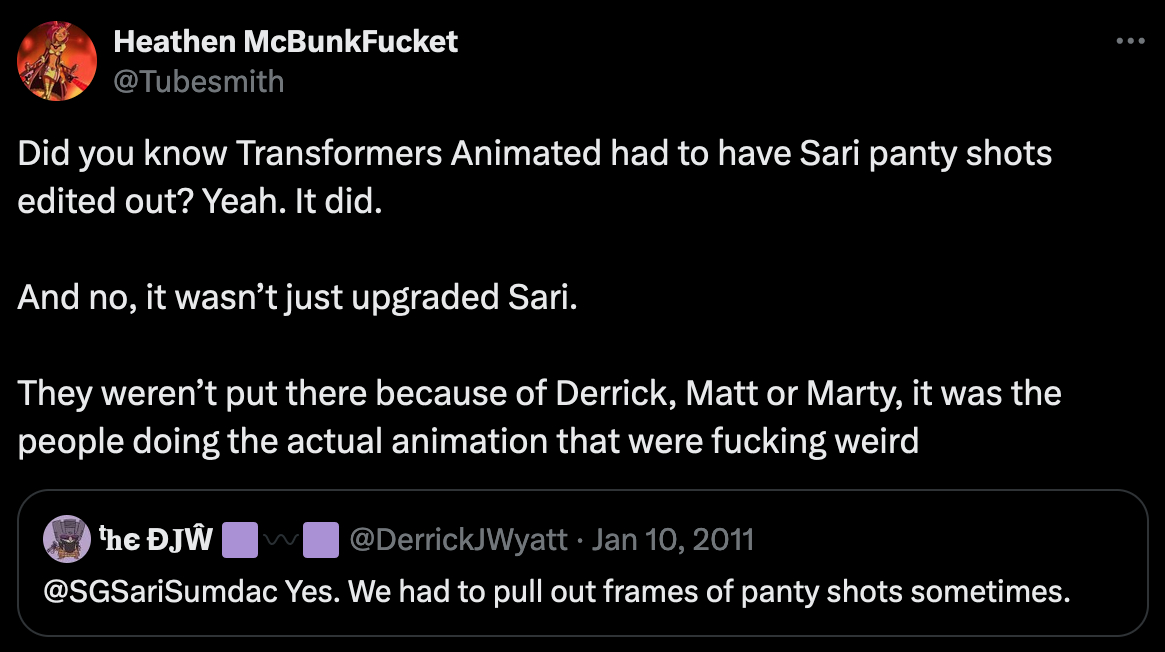
Task: Click the Jan 10, 2011 timestamp
Action: point(672,540)
